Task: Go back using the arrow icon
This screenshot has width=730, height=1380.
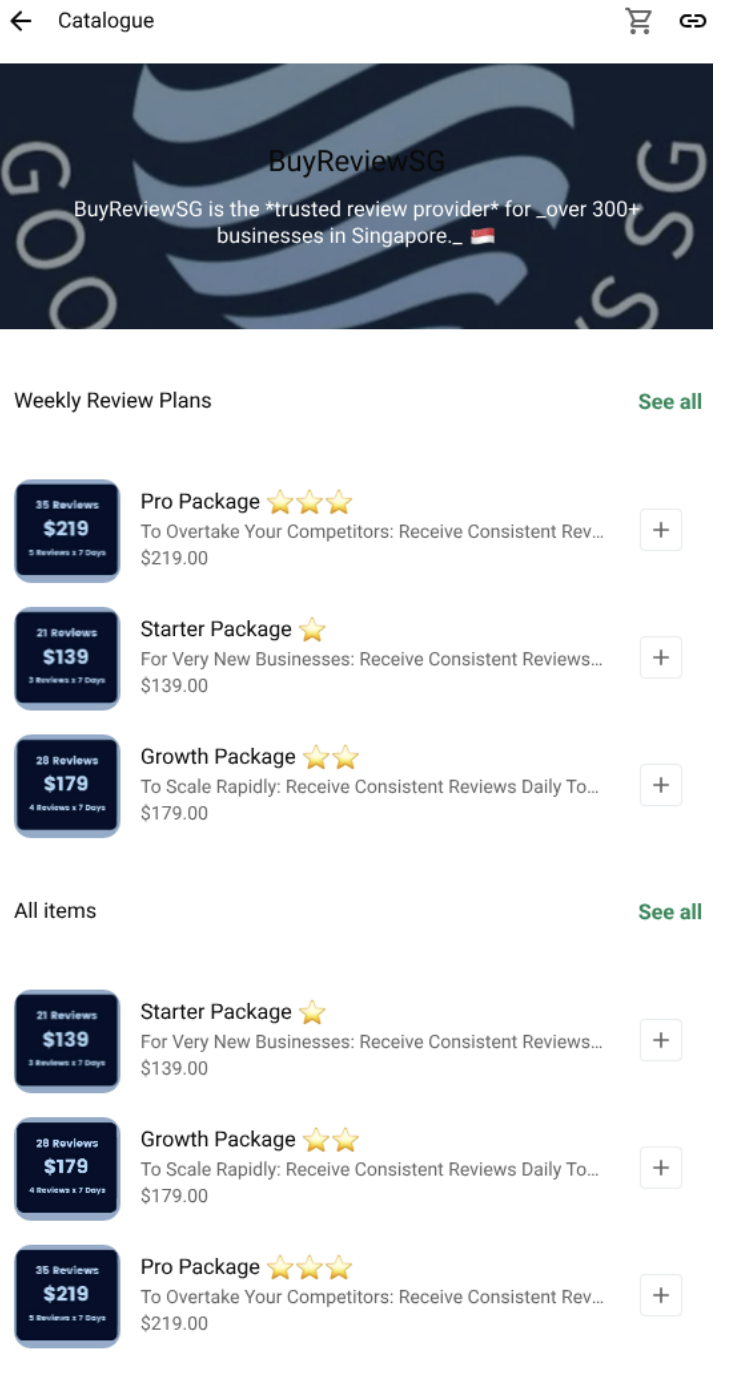Action: click(x=21, y=21)
